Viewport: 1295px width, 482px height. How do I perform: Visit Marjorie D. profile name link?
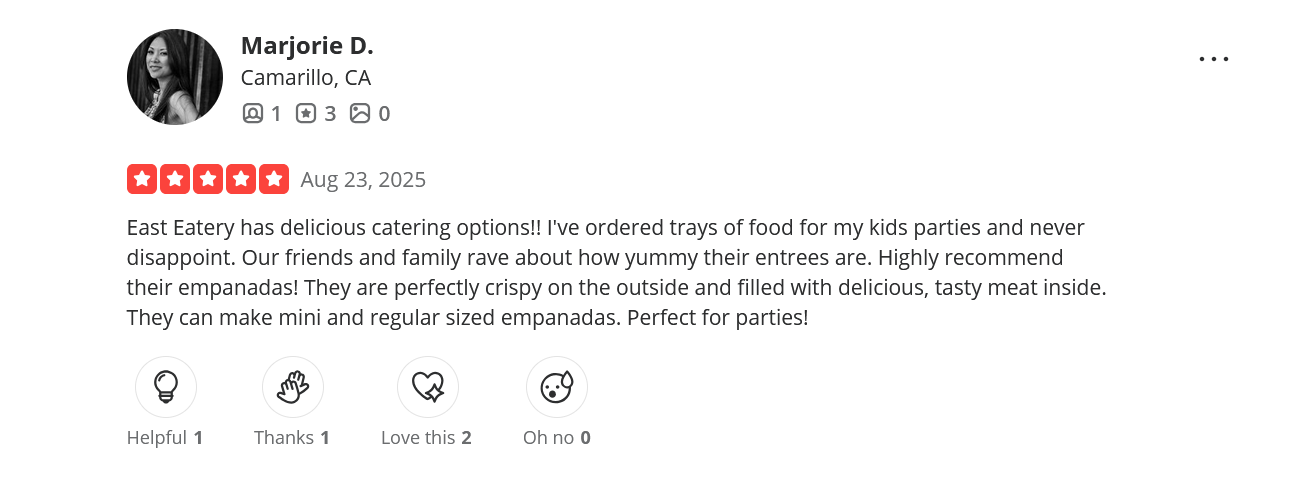307,45
